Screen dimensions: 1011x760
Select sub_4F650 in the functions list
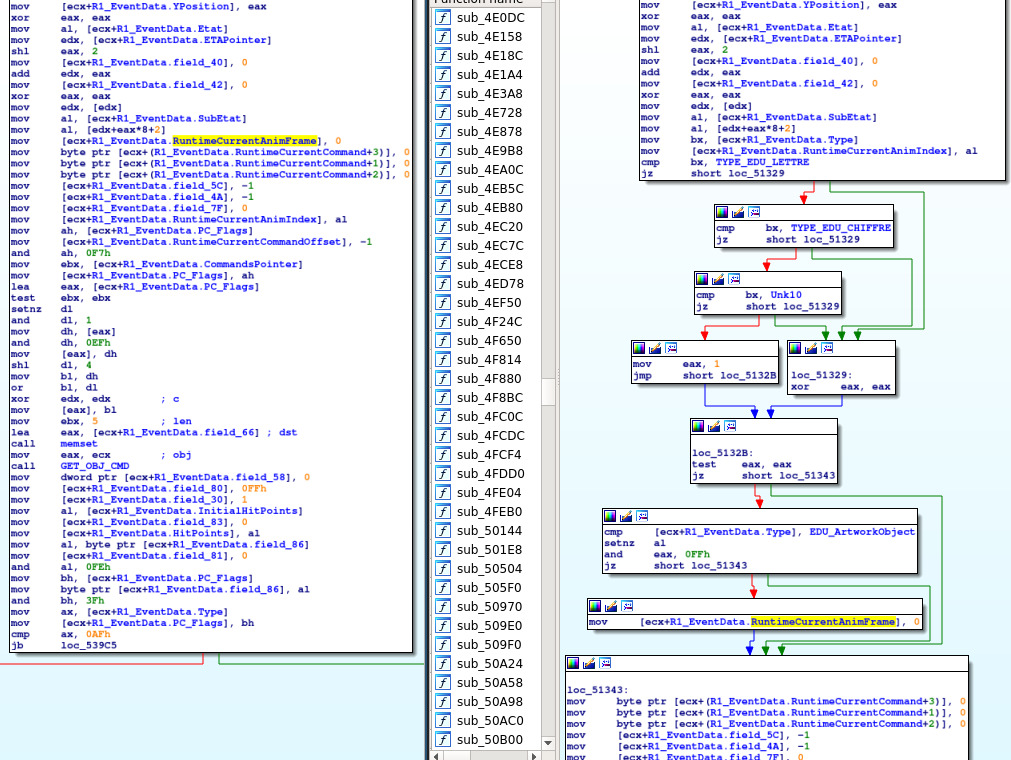pos(489,340)
